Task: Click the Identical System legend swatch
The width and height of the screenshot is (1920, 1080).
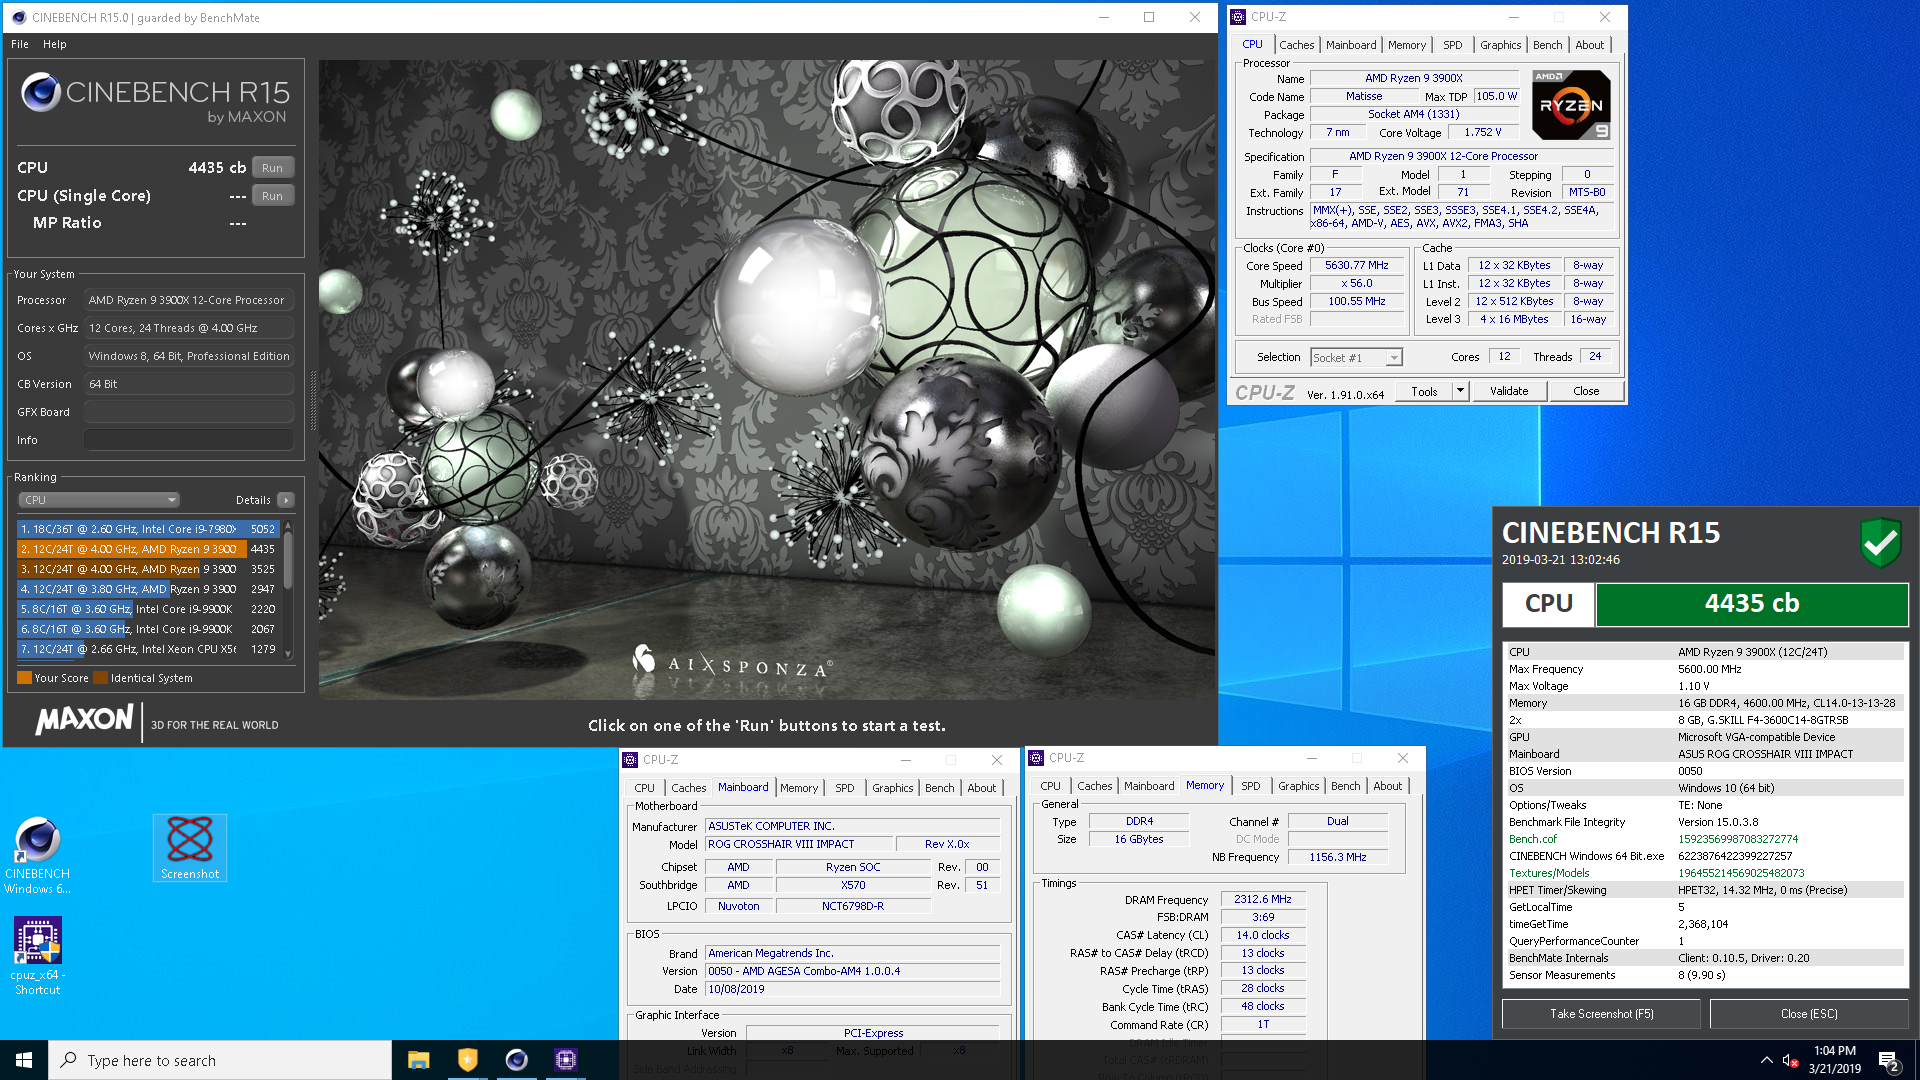Action: [x=100, y=678]
